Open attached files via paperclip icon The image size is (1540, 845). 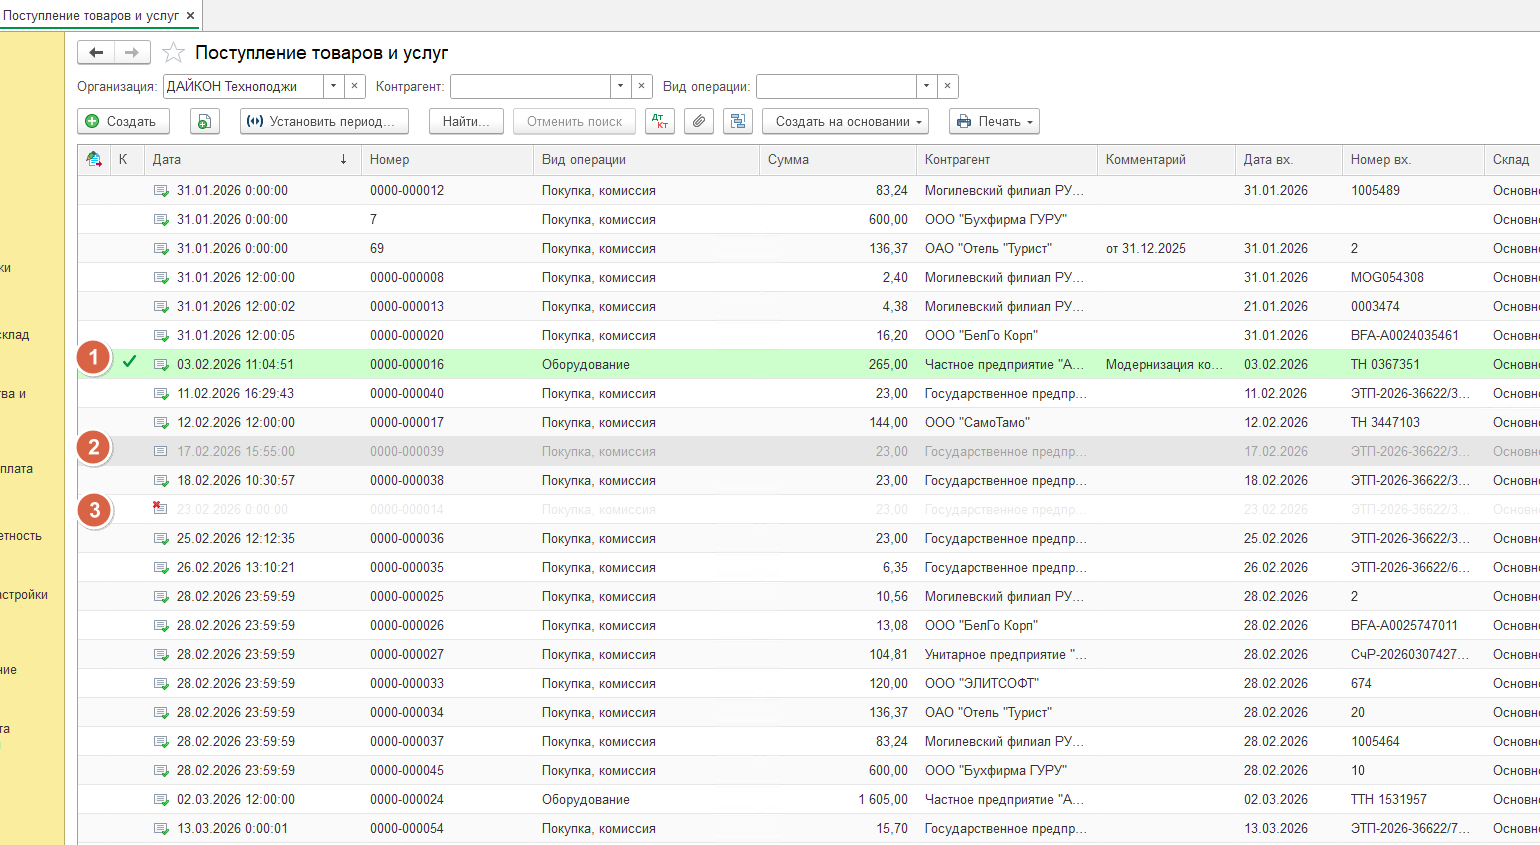699,121
